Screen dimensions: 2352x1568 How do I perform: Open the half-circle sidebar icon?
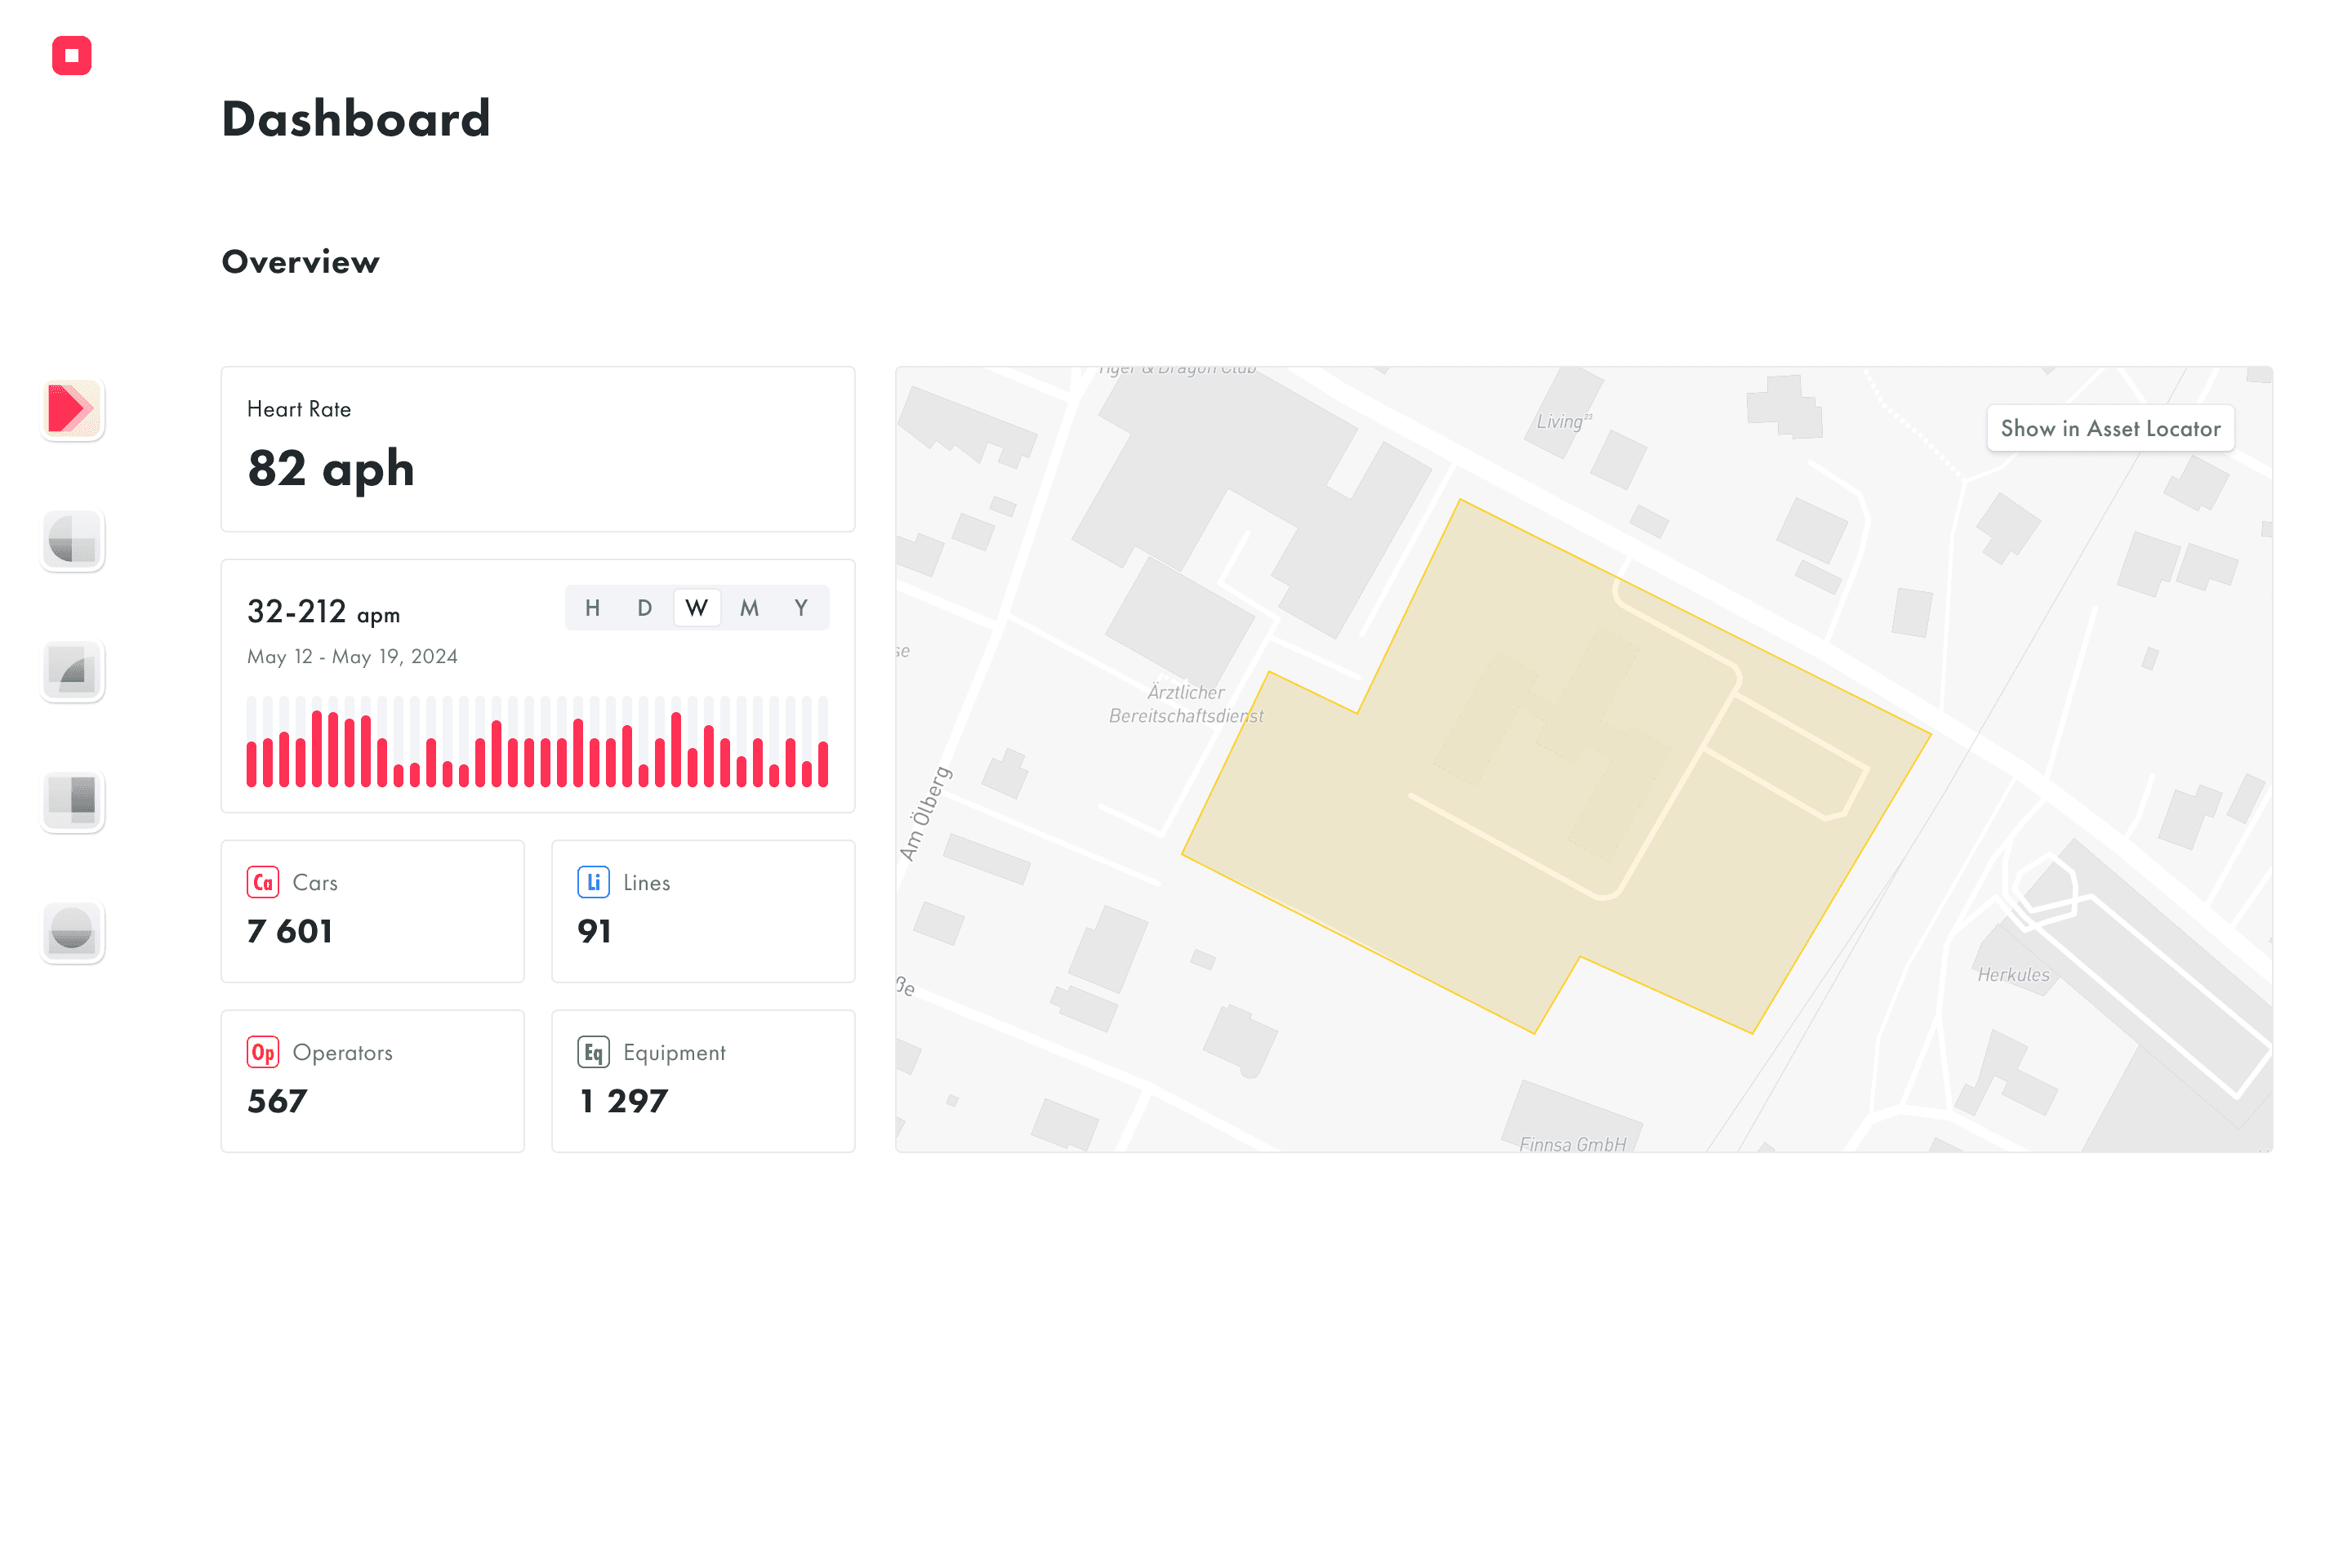[x=72, y=932]
